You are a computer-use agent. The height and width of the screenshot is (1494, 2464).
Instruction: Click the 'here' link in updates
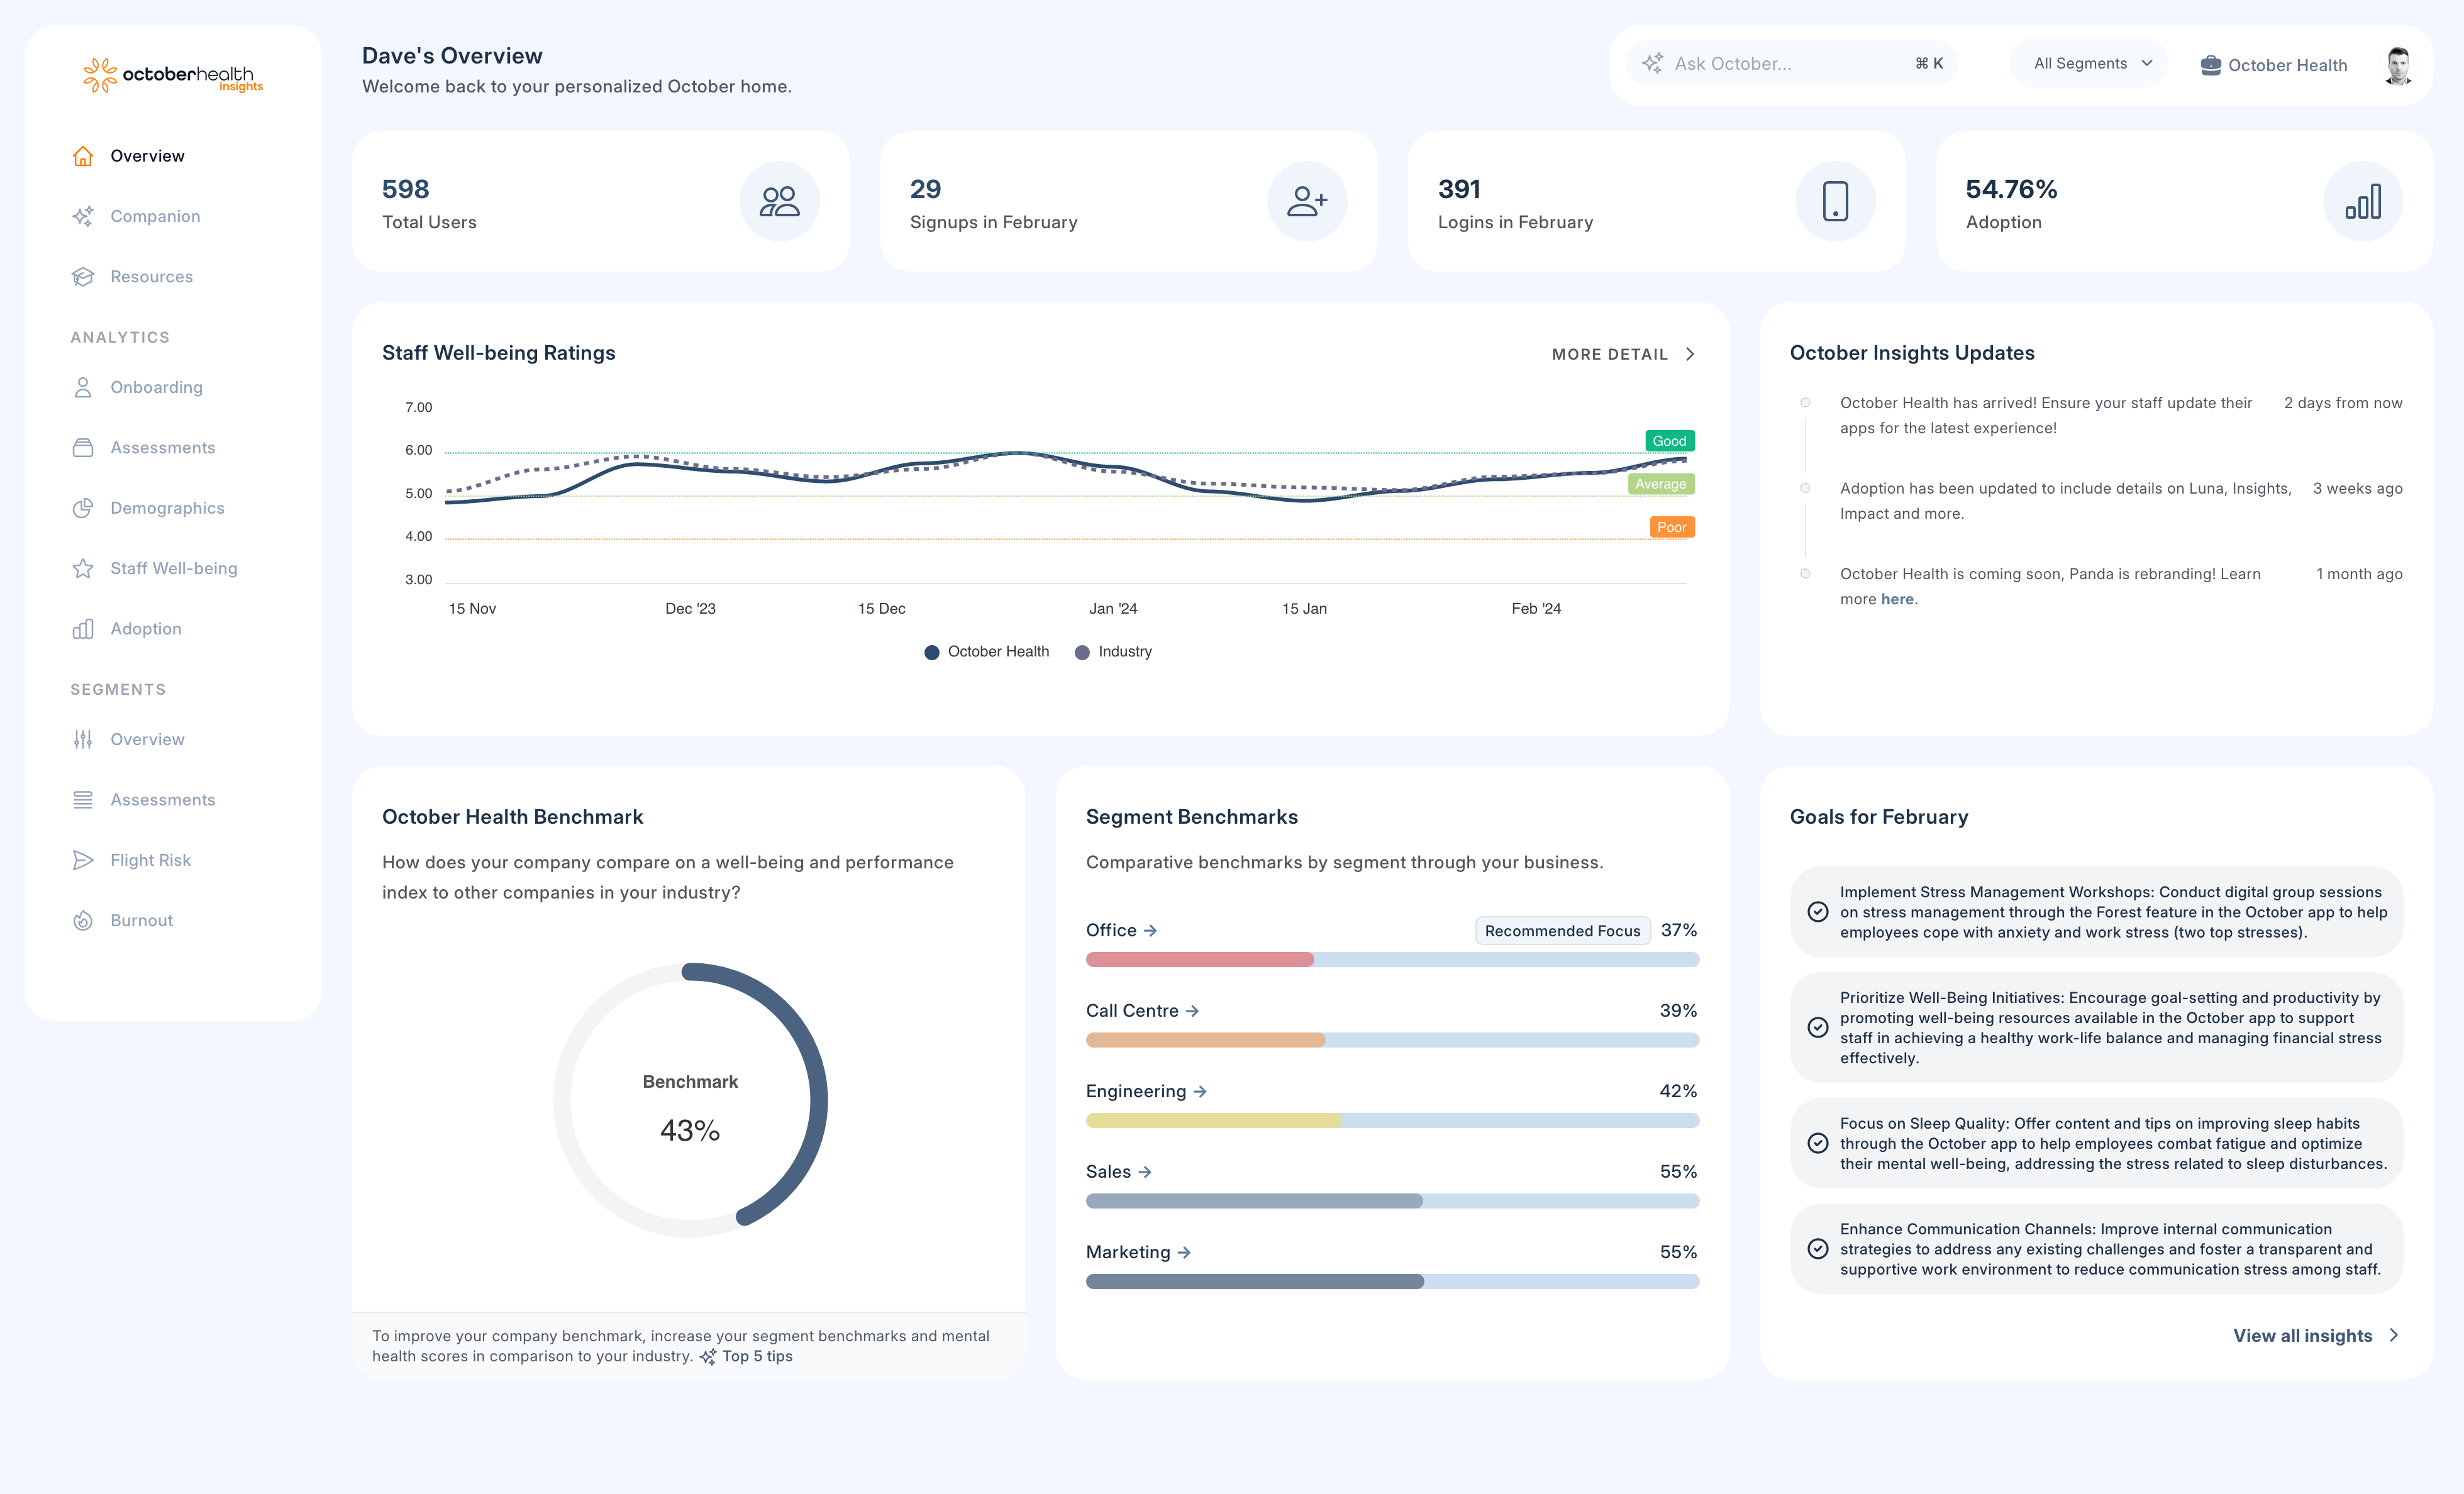coord(1897,599)
